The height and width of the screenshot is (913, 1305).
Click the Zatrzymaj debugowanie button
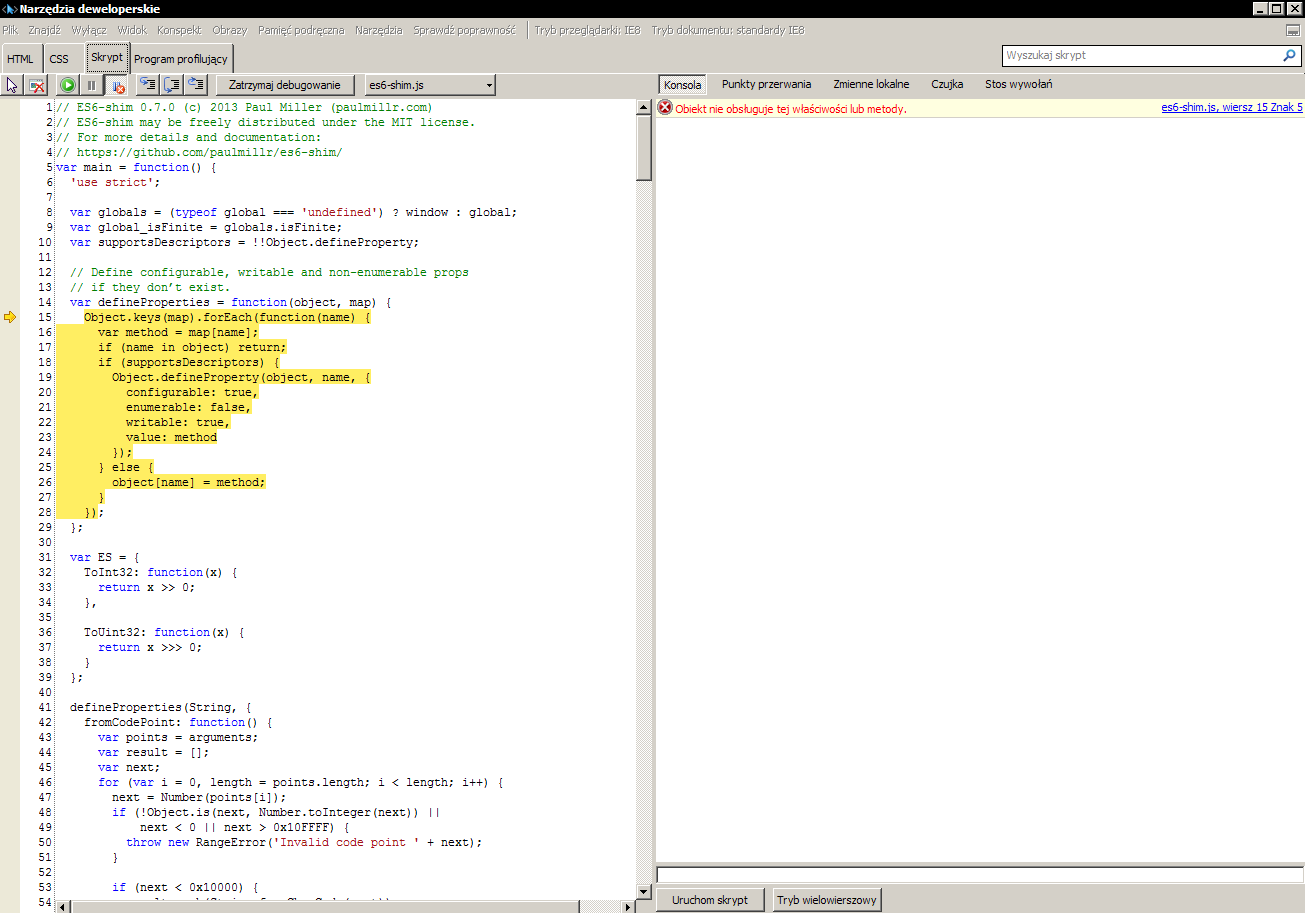[x=285, y=86]
